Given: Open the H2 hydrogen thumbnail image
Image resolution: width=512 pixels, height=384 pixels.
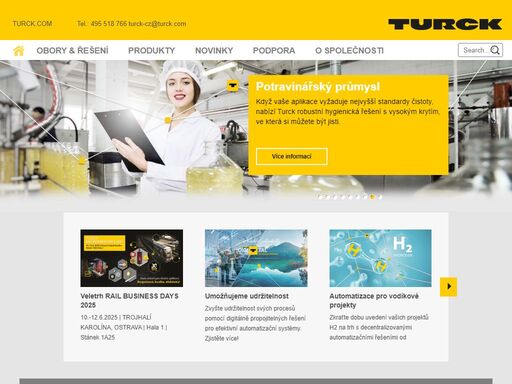Looking at the screenshot, I should pos(380,258).
